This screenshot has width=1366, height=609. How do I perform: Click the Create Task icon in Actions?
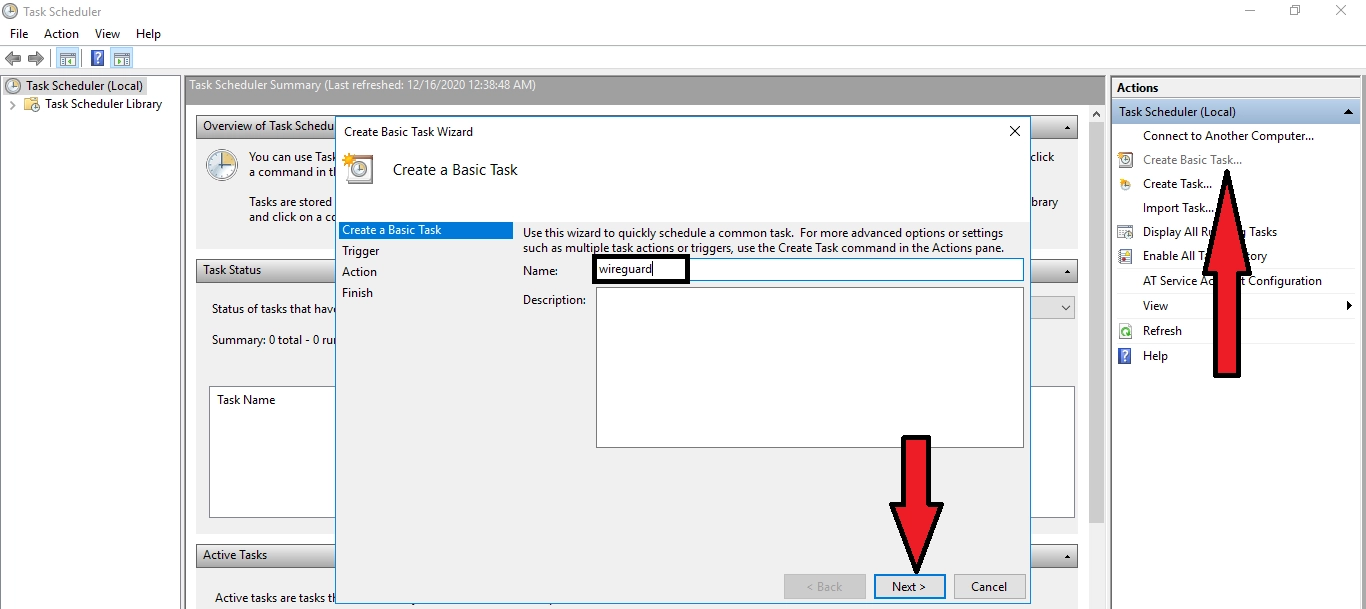[1125, 184]
